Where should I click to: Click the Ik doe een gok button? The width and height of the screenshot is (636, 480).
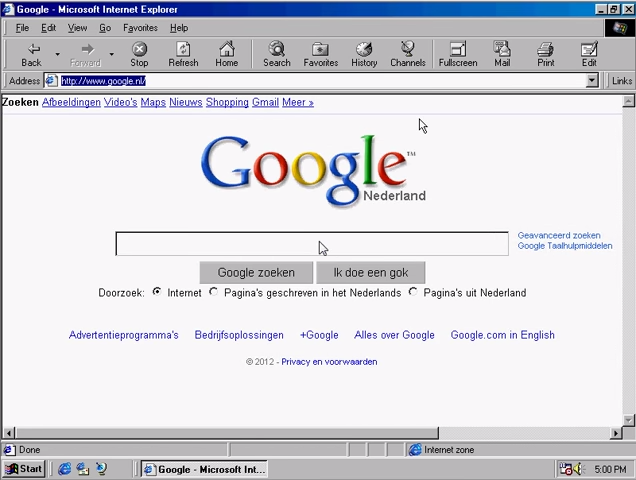pyautogui.click(x=371, y=272)
